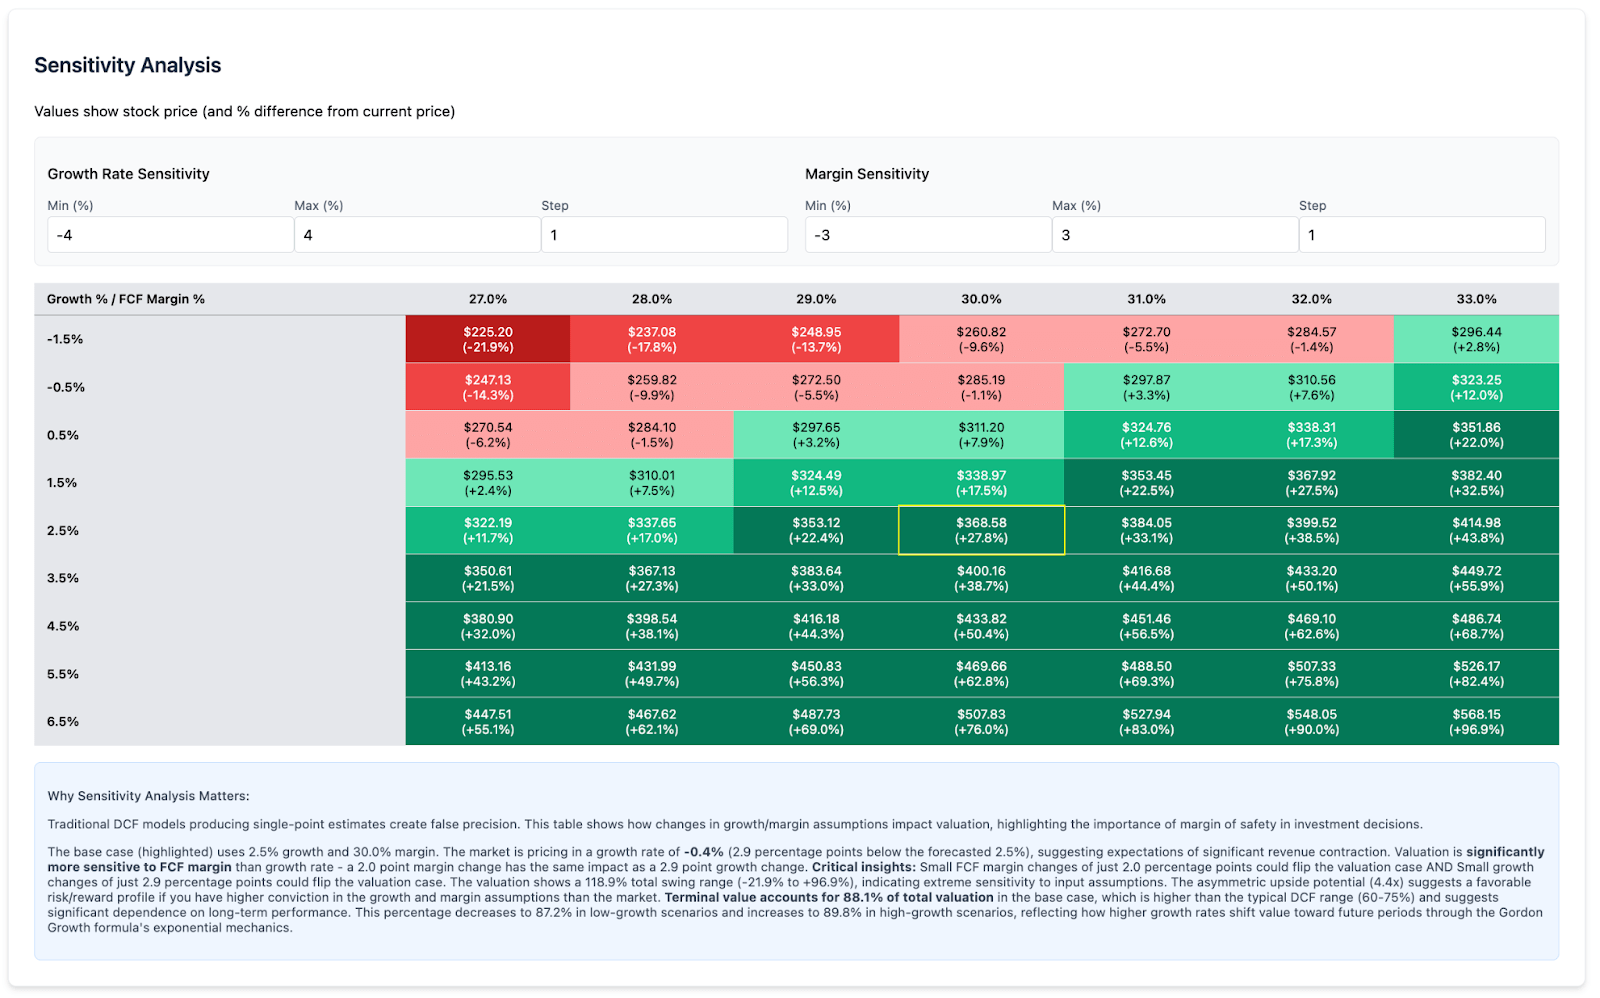Select the highlighted base case cell $368.58
This screenshot has width=1600, height=998.
click(x=981, y=529)
